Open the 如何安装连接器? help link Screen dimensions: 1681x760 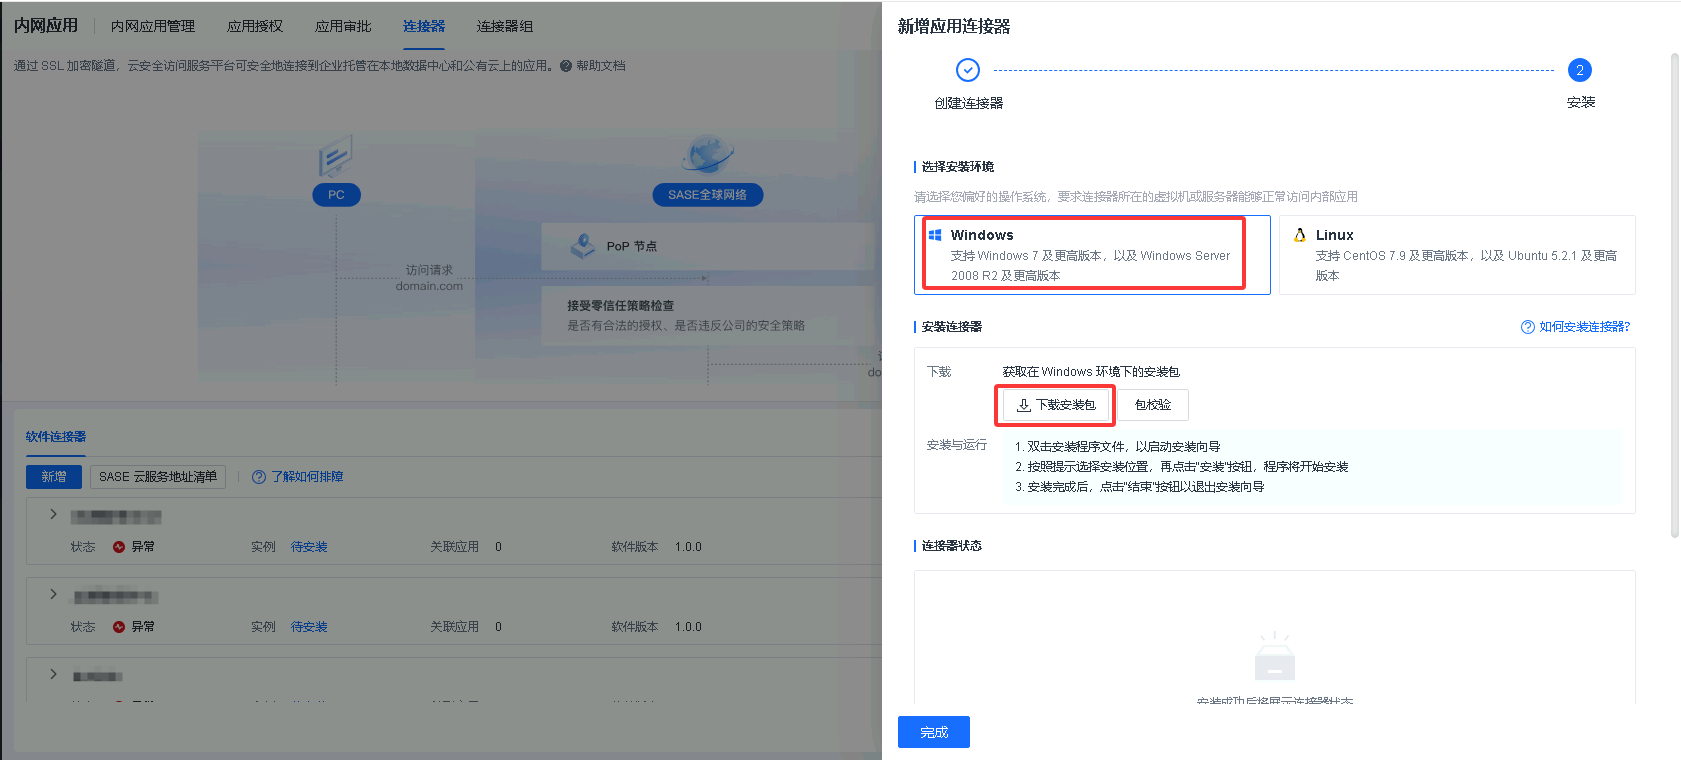(1576, 327)
